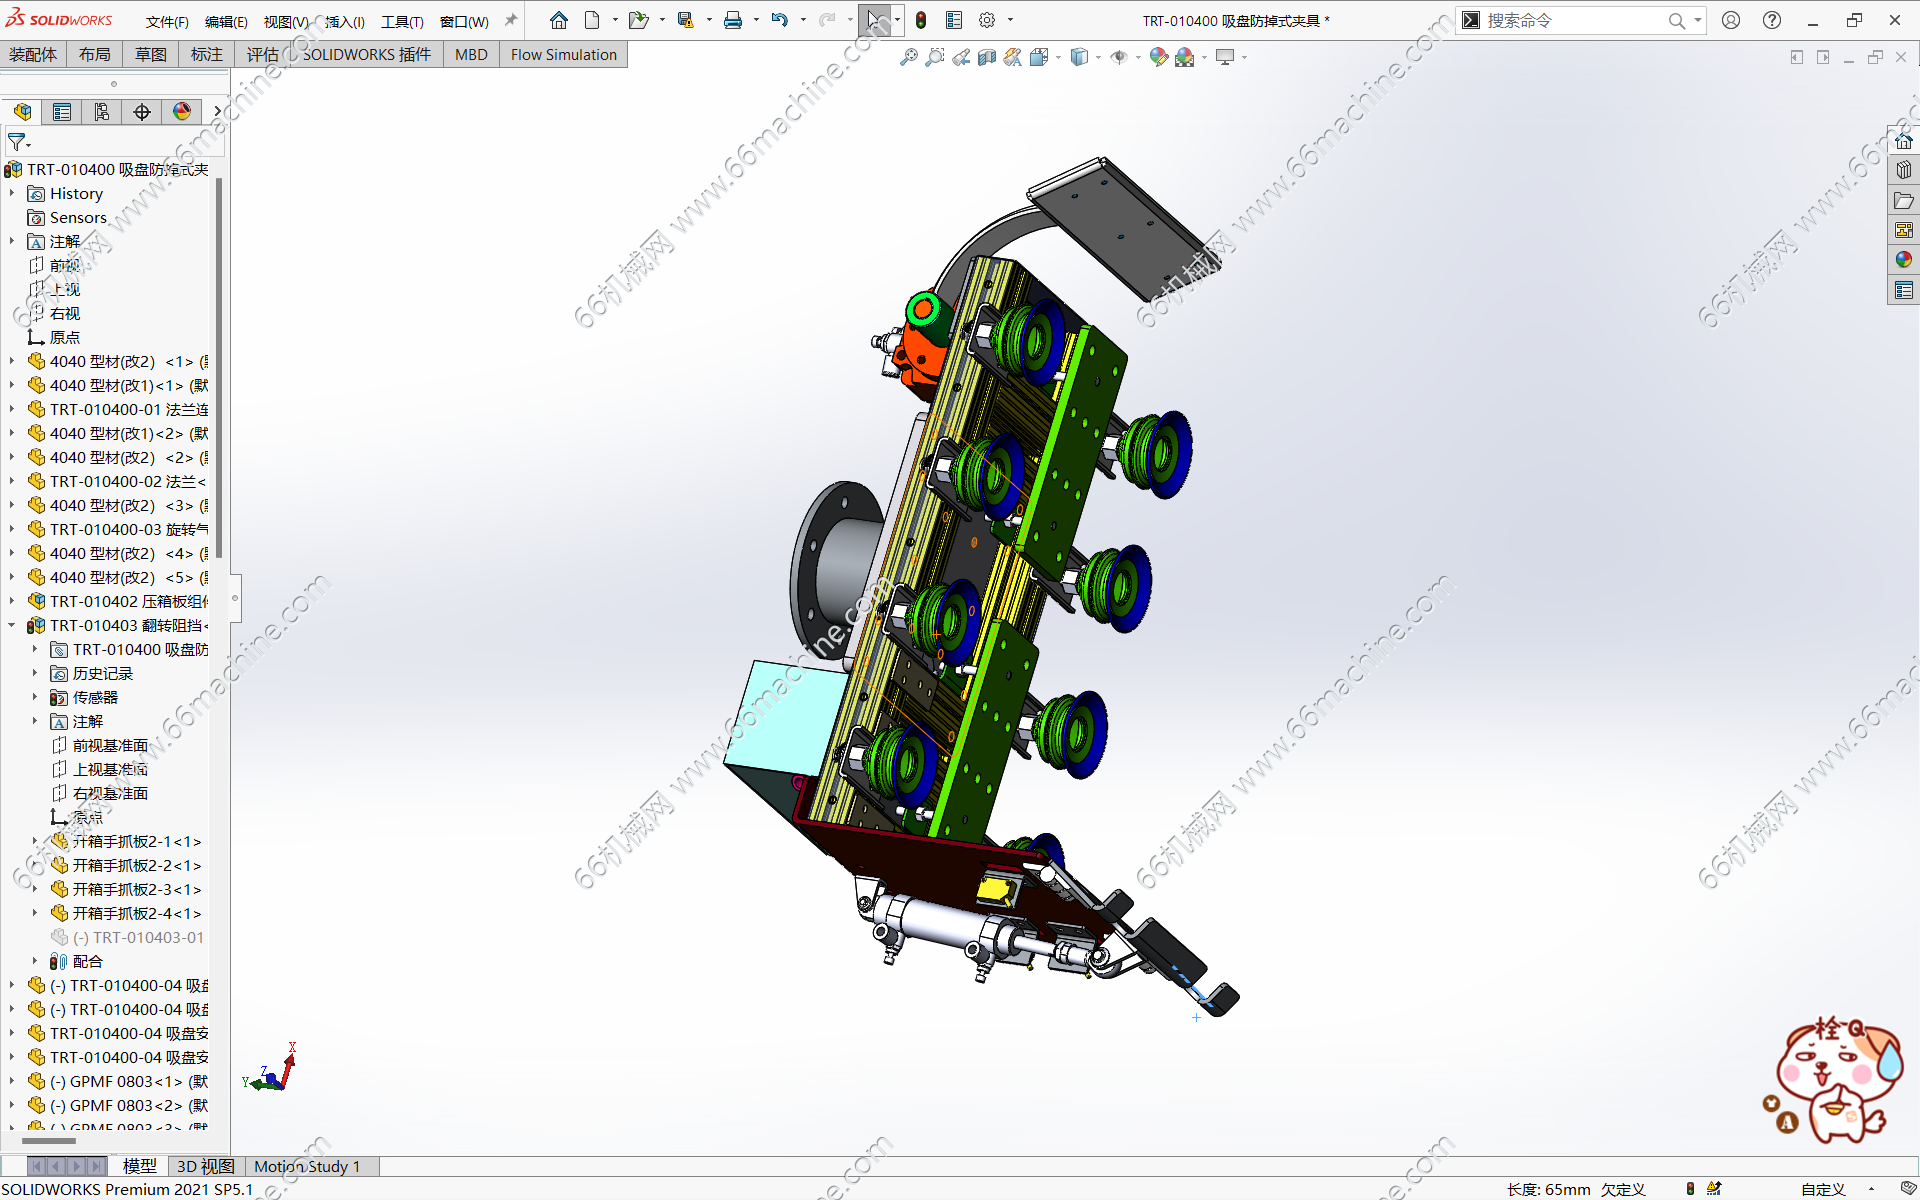The height and width of the screenshot is (1200, 1920).
Task: Select the cursor selection tool
Action: coord(874,20)
